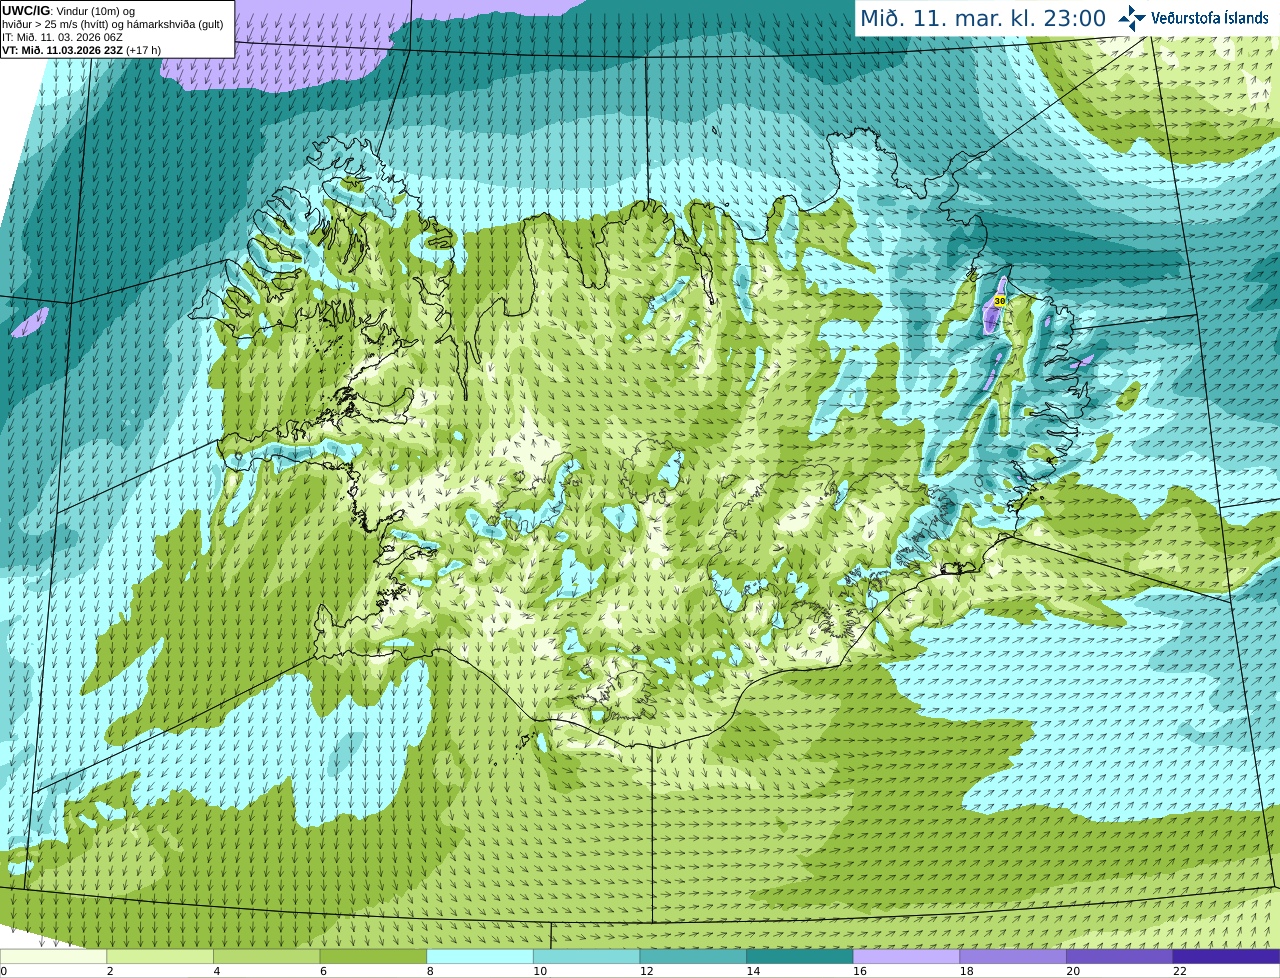Click the scale label '2'
The width and height of the screenshot is (1280, 978).
coord(110,971)
